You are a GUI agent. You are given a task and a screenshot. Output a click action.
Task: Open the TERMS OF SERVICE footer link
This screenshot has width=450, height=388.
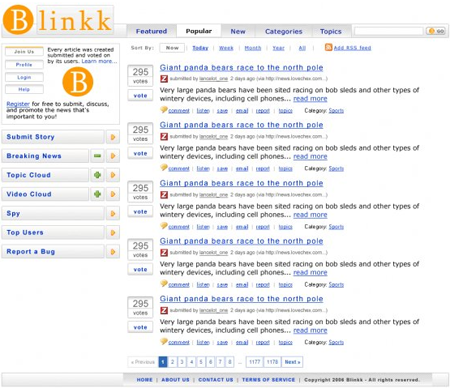pos(268,380)
